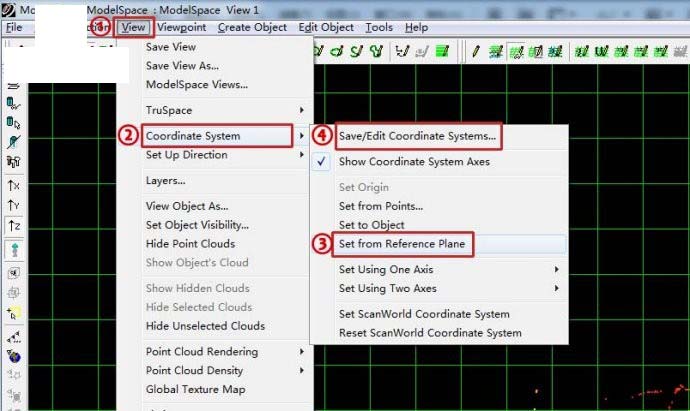
Task: Open Set Object Visibility... entry
Action: 197,225
